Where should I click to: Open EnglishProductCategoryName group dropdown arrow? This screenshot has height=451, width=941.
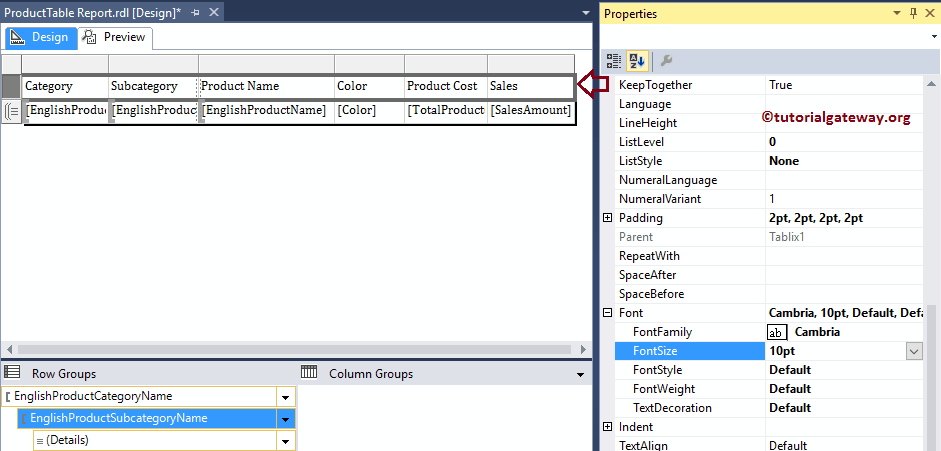pos(286,397)
